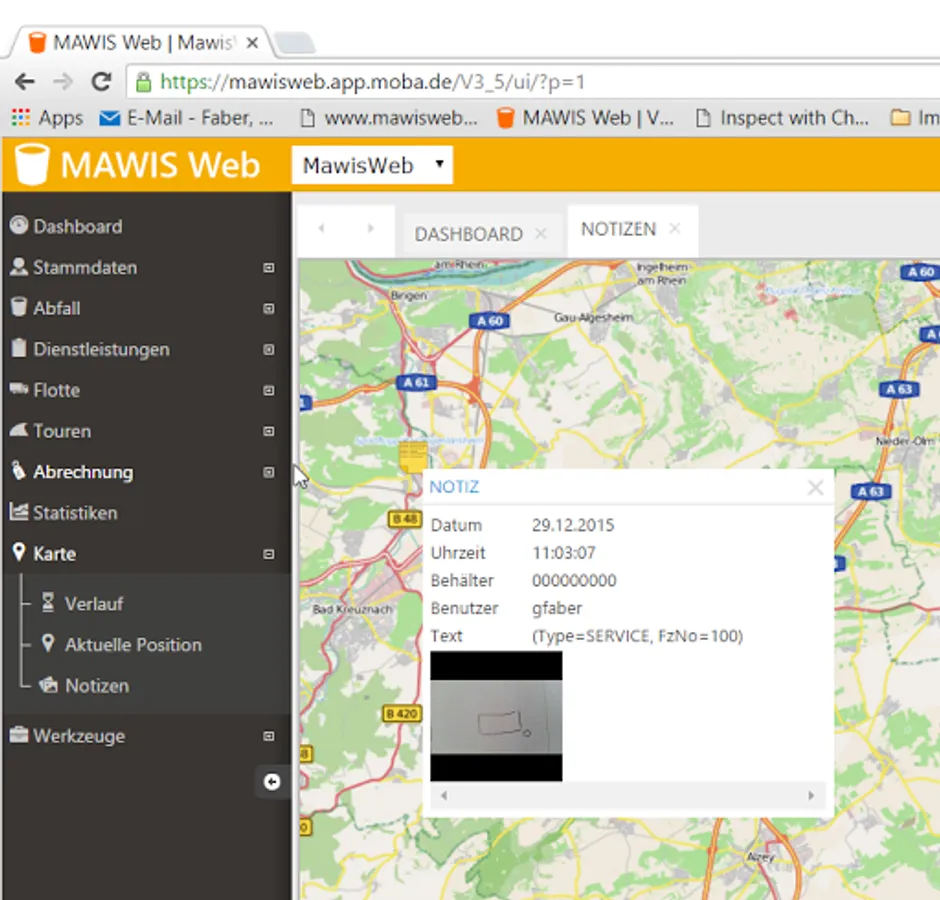Open the MAWIS Web | V... bookmark
The height and width of the screenshot is (900, 940).
[x=586, y=118]
